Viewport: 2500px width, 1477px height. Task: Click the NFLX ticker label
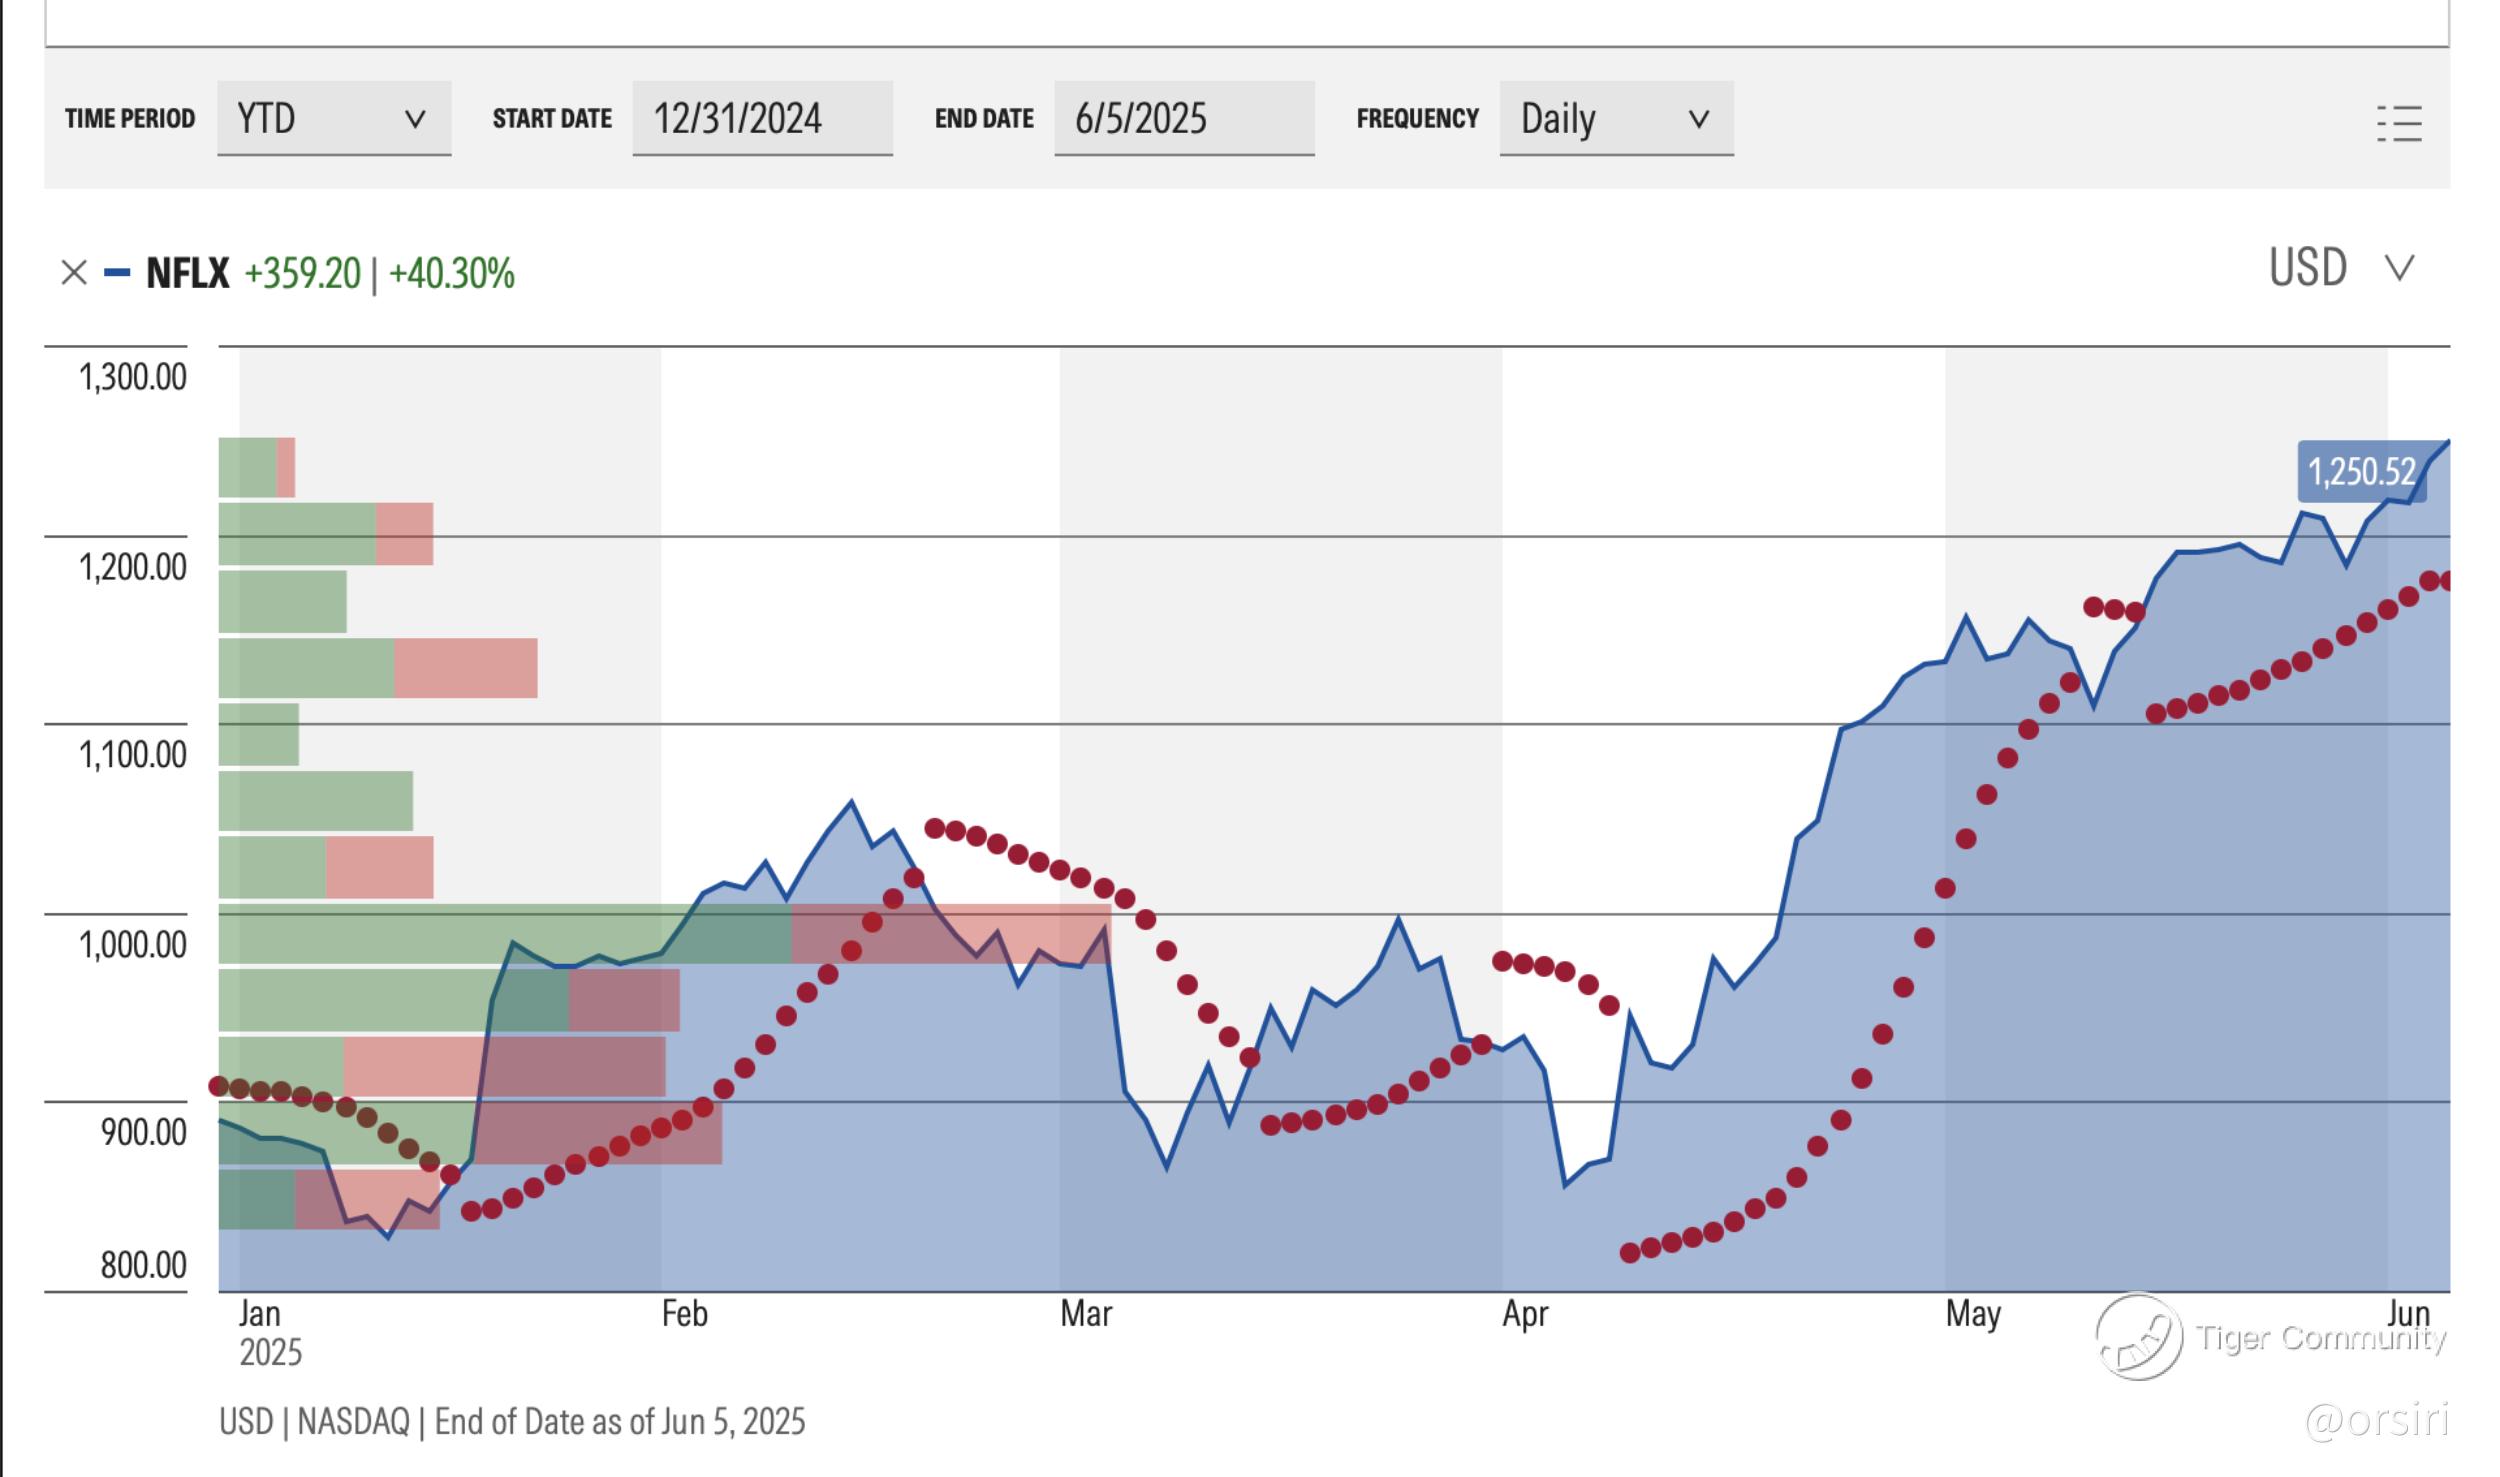coord(187,272)
